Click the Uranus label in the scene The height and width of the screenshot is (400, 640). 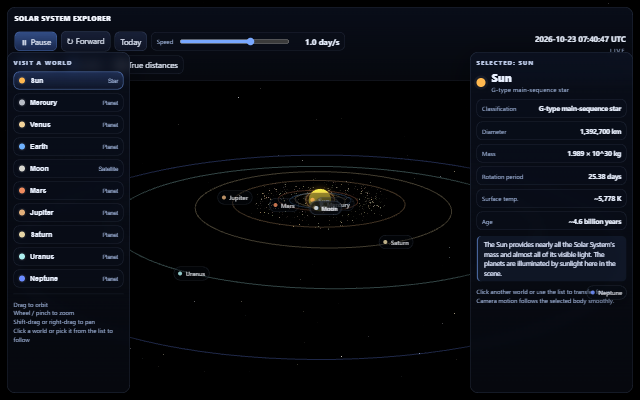coord(192,273)
